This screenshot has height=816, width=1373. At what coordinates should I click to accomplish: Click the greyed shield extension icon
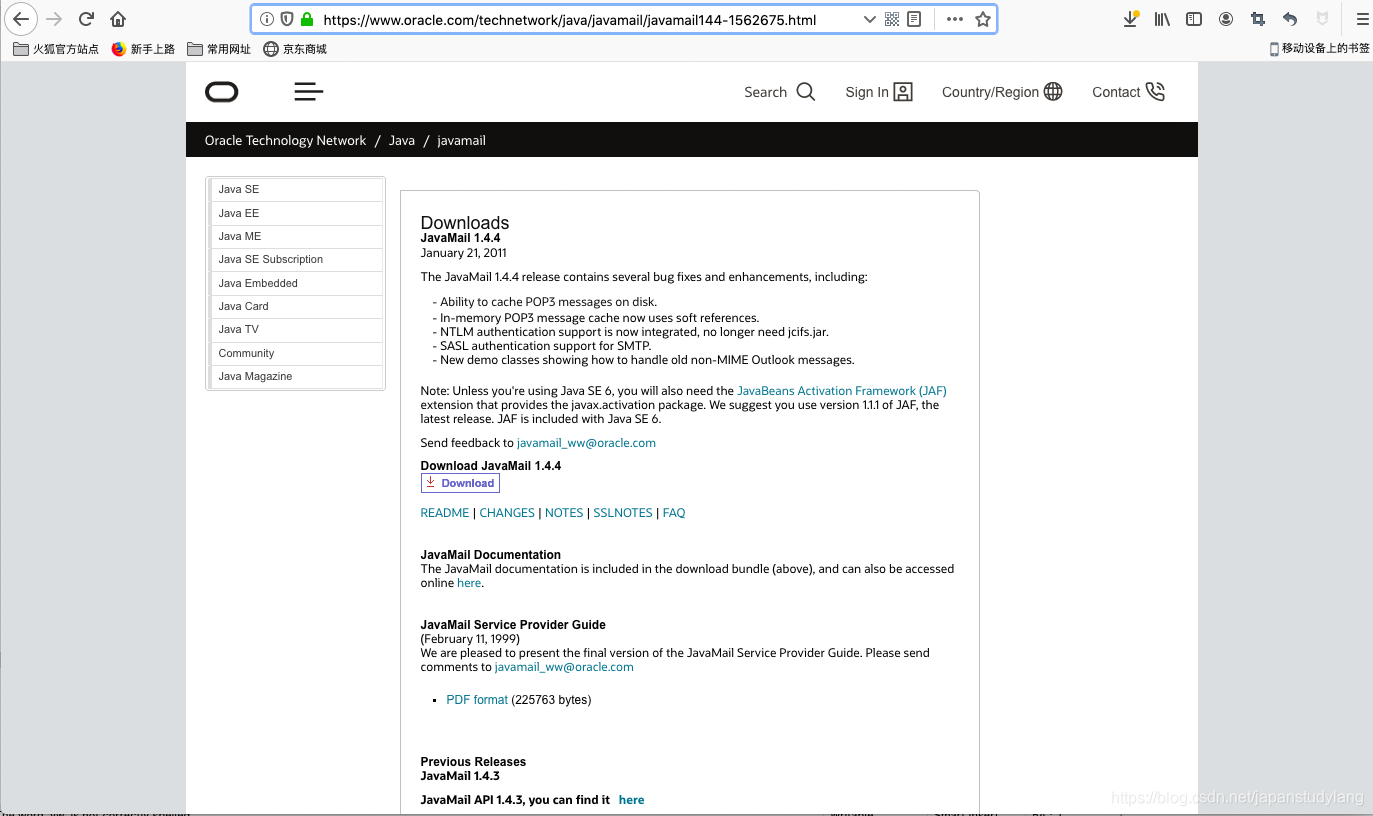[1322, 19]
